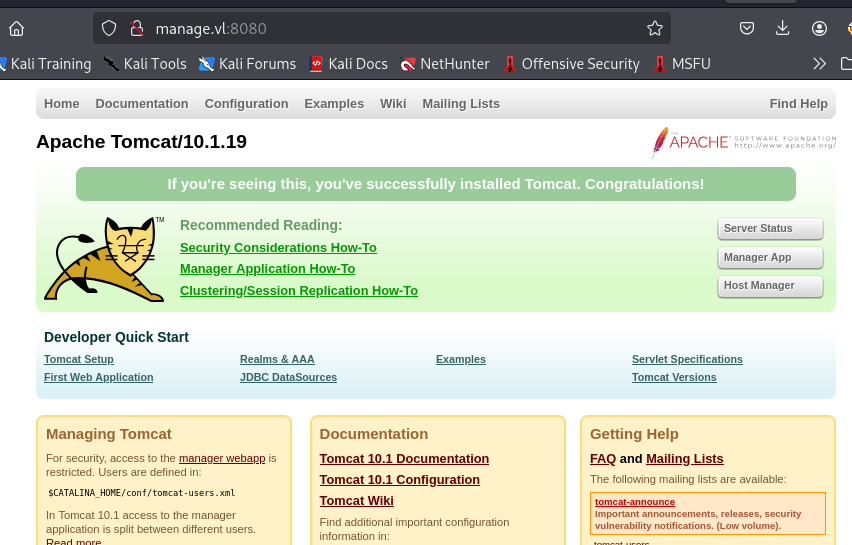Open Security Considerations How-To link
The height and width of the screenshot is (545, 852).
278,248
